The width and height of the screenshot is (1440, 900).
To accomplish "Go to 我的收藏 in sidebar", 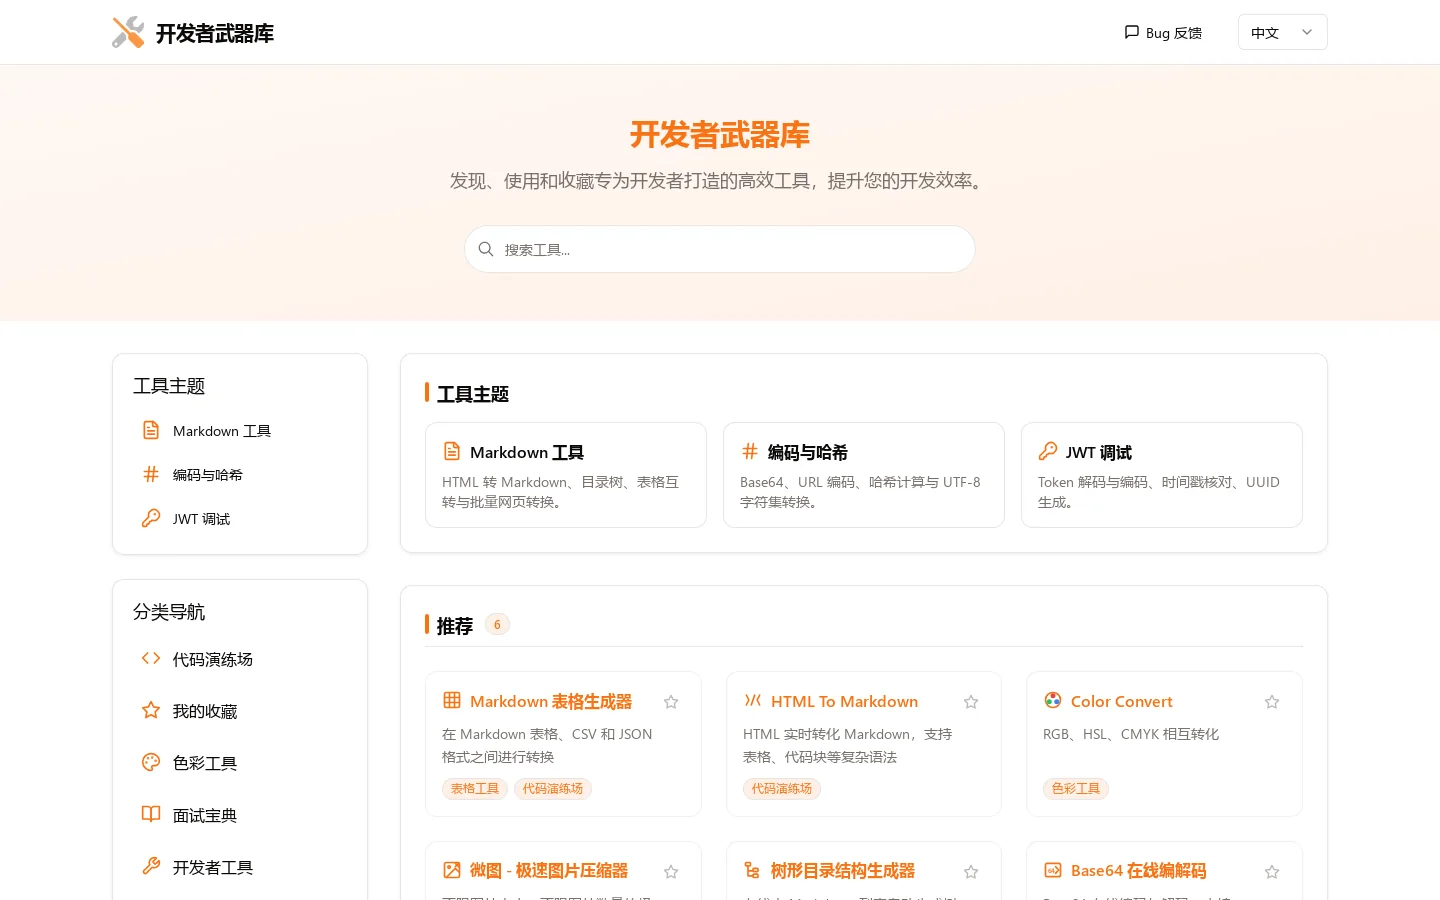I will pyautogui.click(x=240, y=710).
